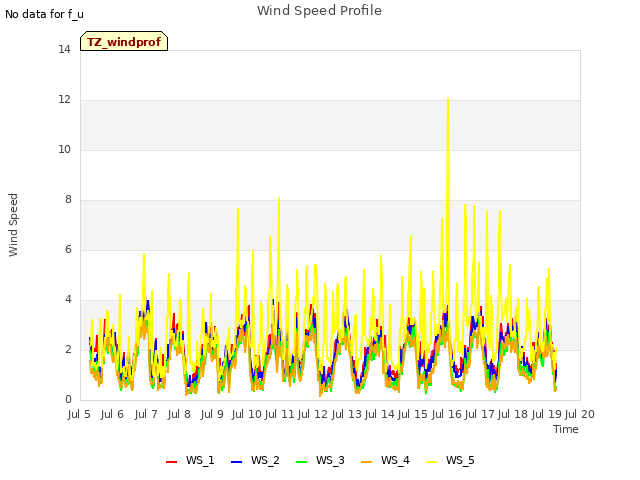Click the Jul 14 x-axis tick label
This screenshot has width=640, height=480.
[x=379, y=414]
